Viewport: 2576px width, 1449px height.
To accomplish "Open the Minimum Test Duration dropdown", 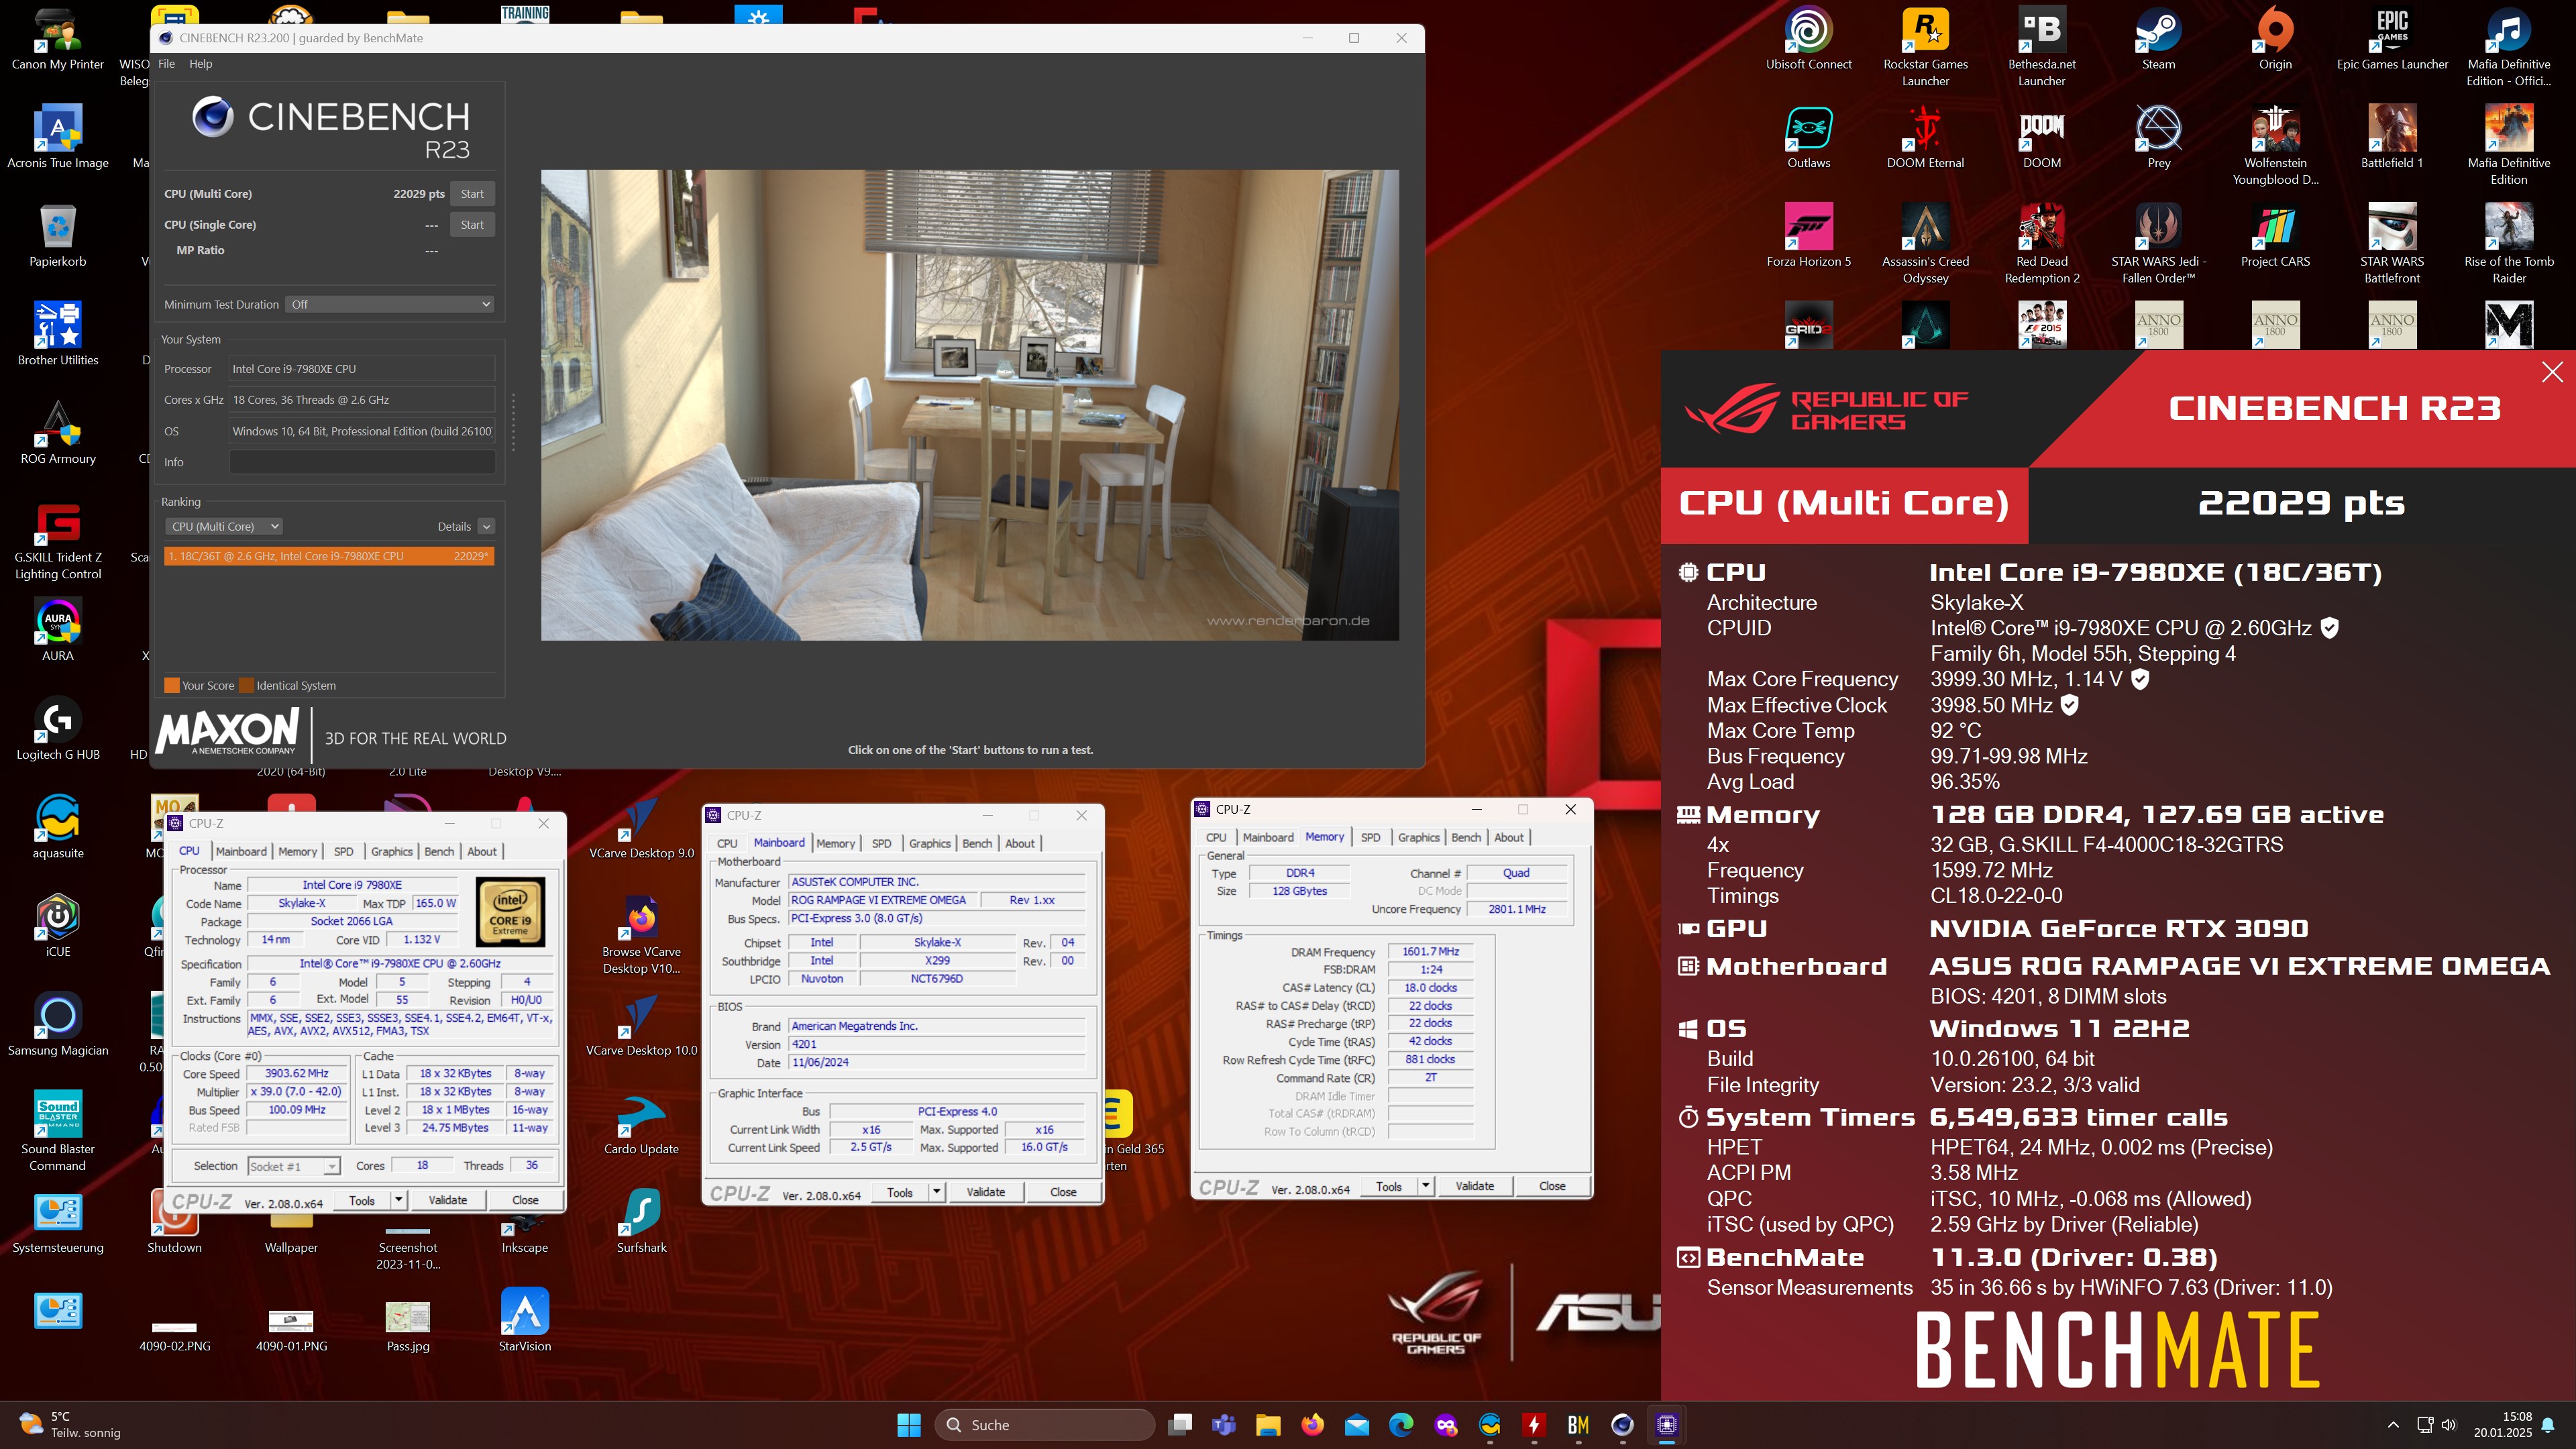I will [x=390, y=304].
